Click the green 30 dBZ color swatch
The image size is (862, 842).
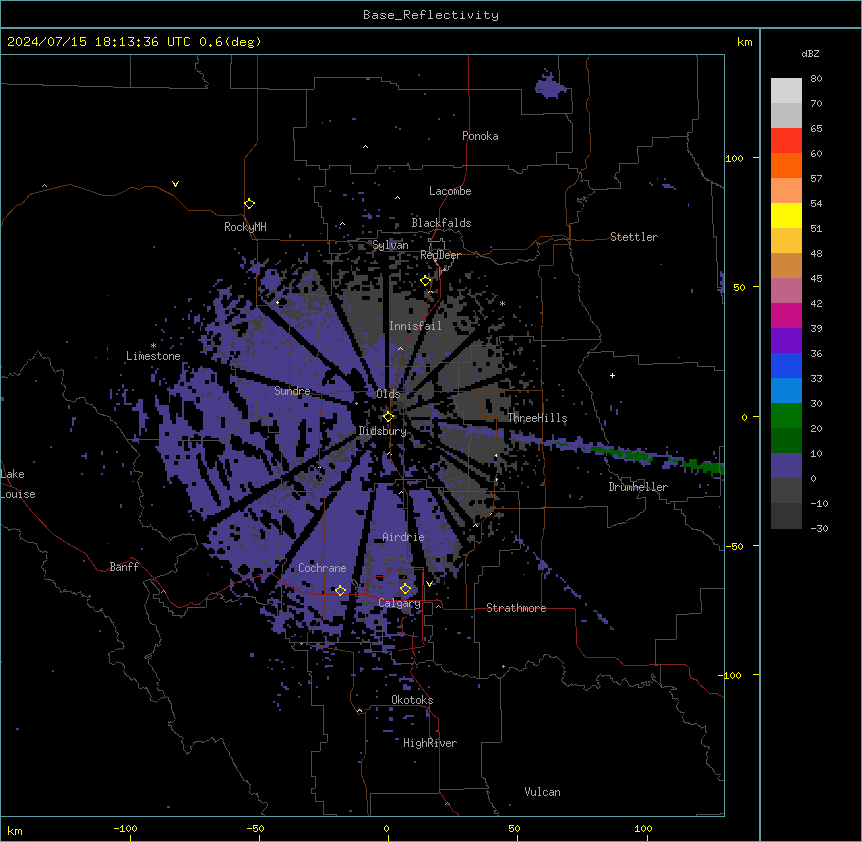(786, 416)
